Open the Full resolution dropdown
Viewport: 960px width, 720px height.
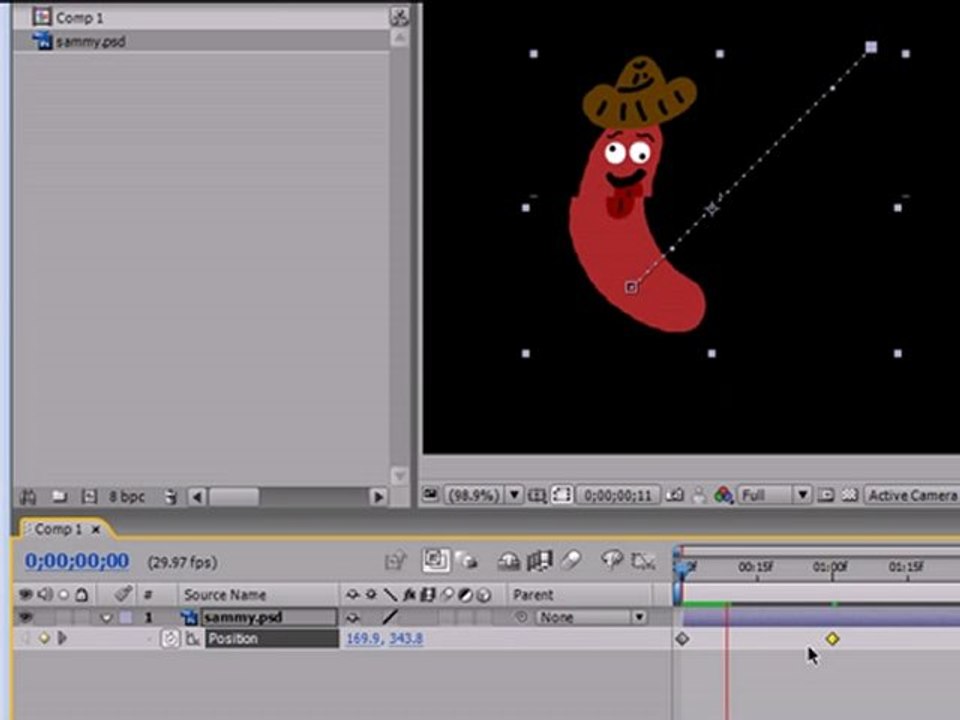point(774,495)
